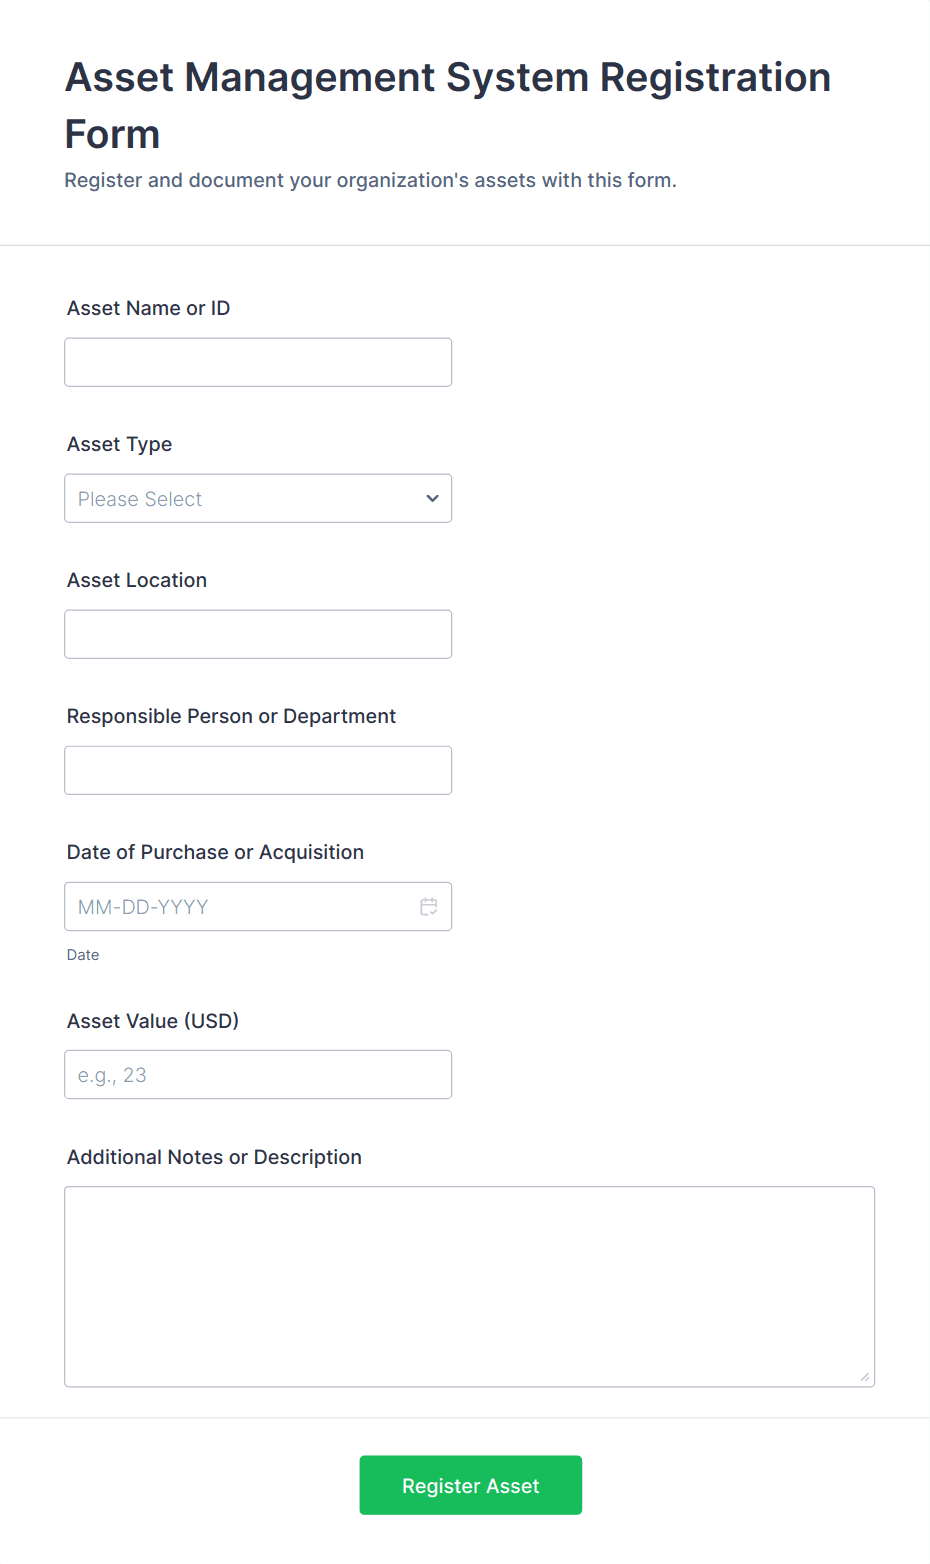Click the MM-DD-YYYY date field
The height and width of the screenshot is (1564, 930).
(x=240, y=907)
